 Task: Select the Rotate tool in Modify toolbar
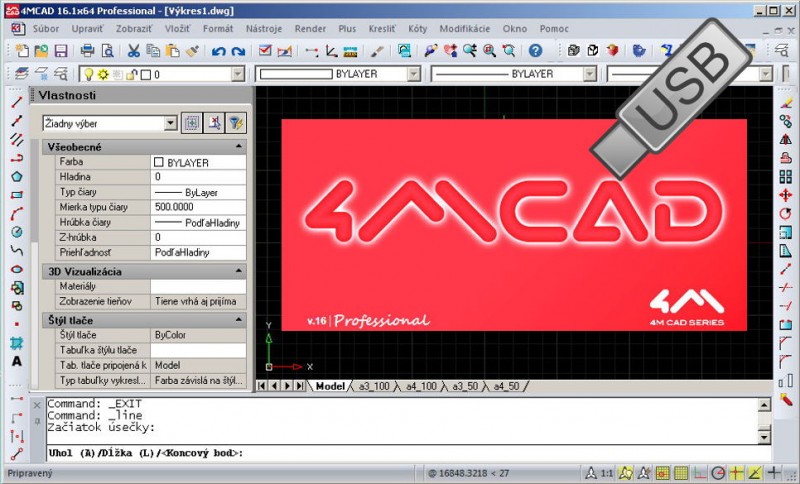786,214
